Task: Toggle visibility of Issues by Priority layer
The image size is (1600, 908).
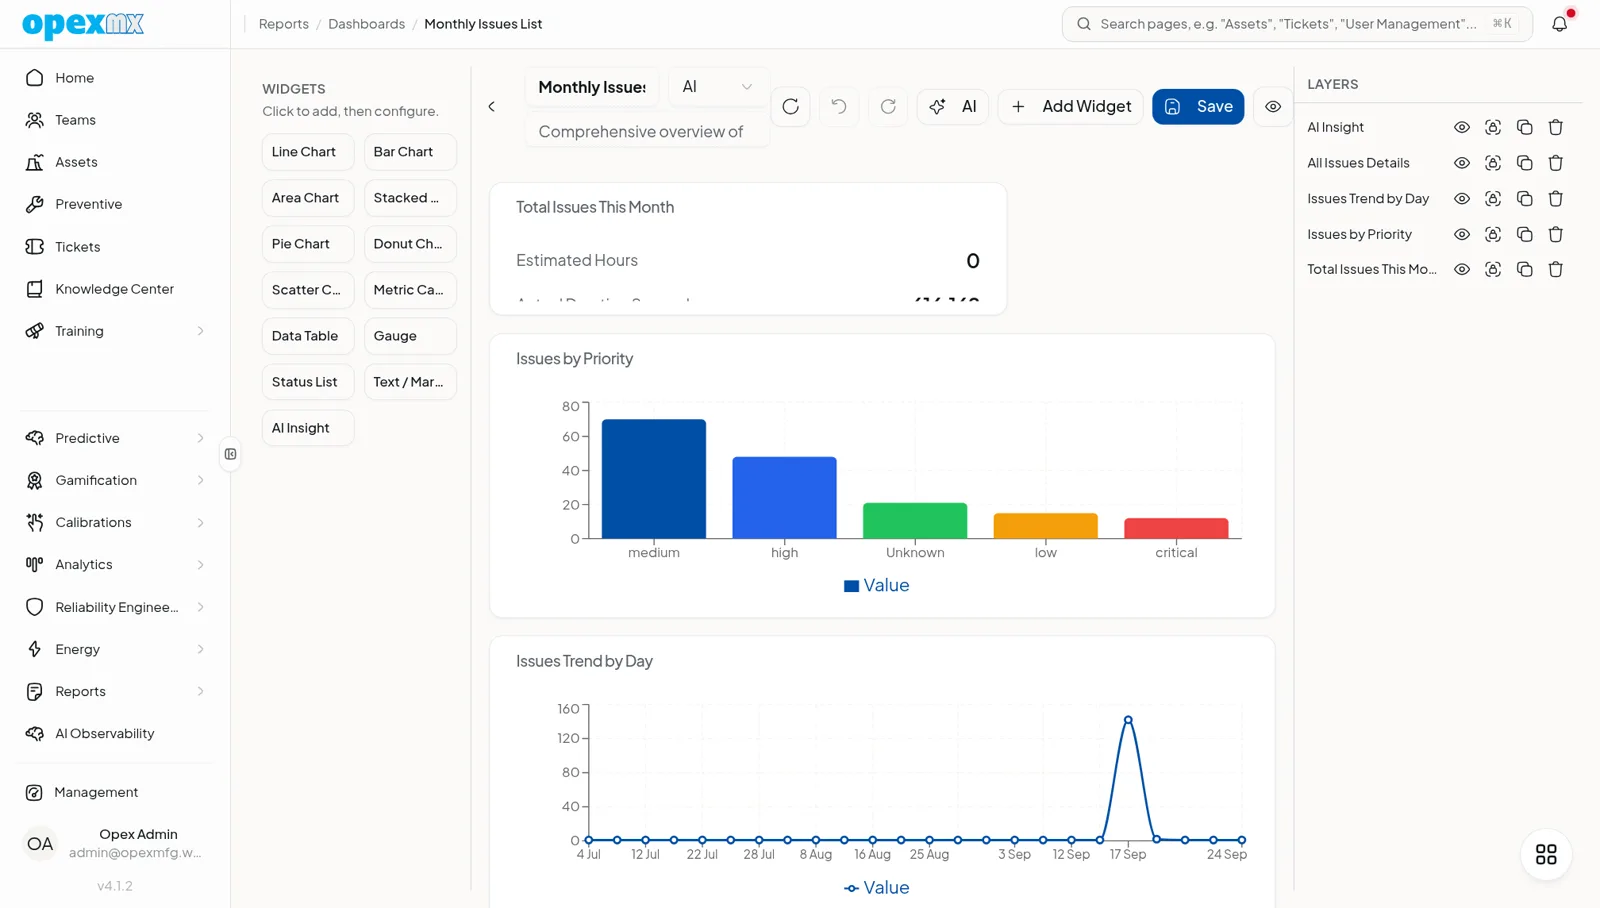Action: point(1462,234)
